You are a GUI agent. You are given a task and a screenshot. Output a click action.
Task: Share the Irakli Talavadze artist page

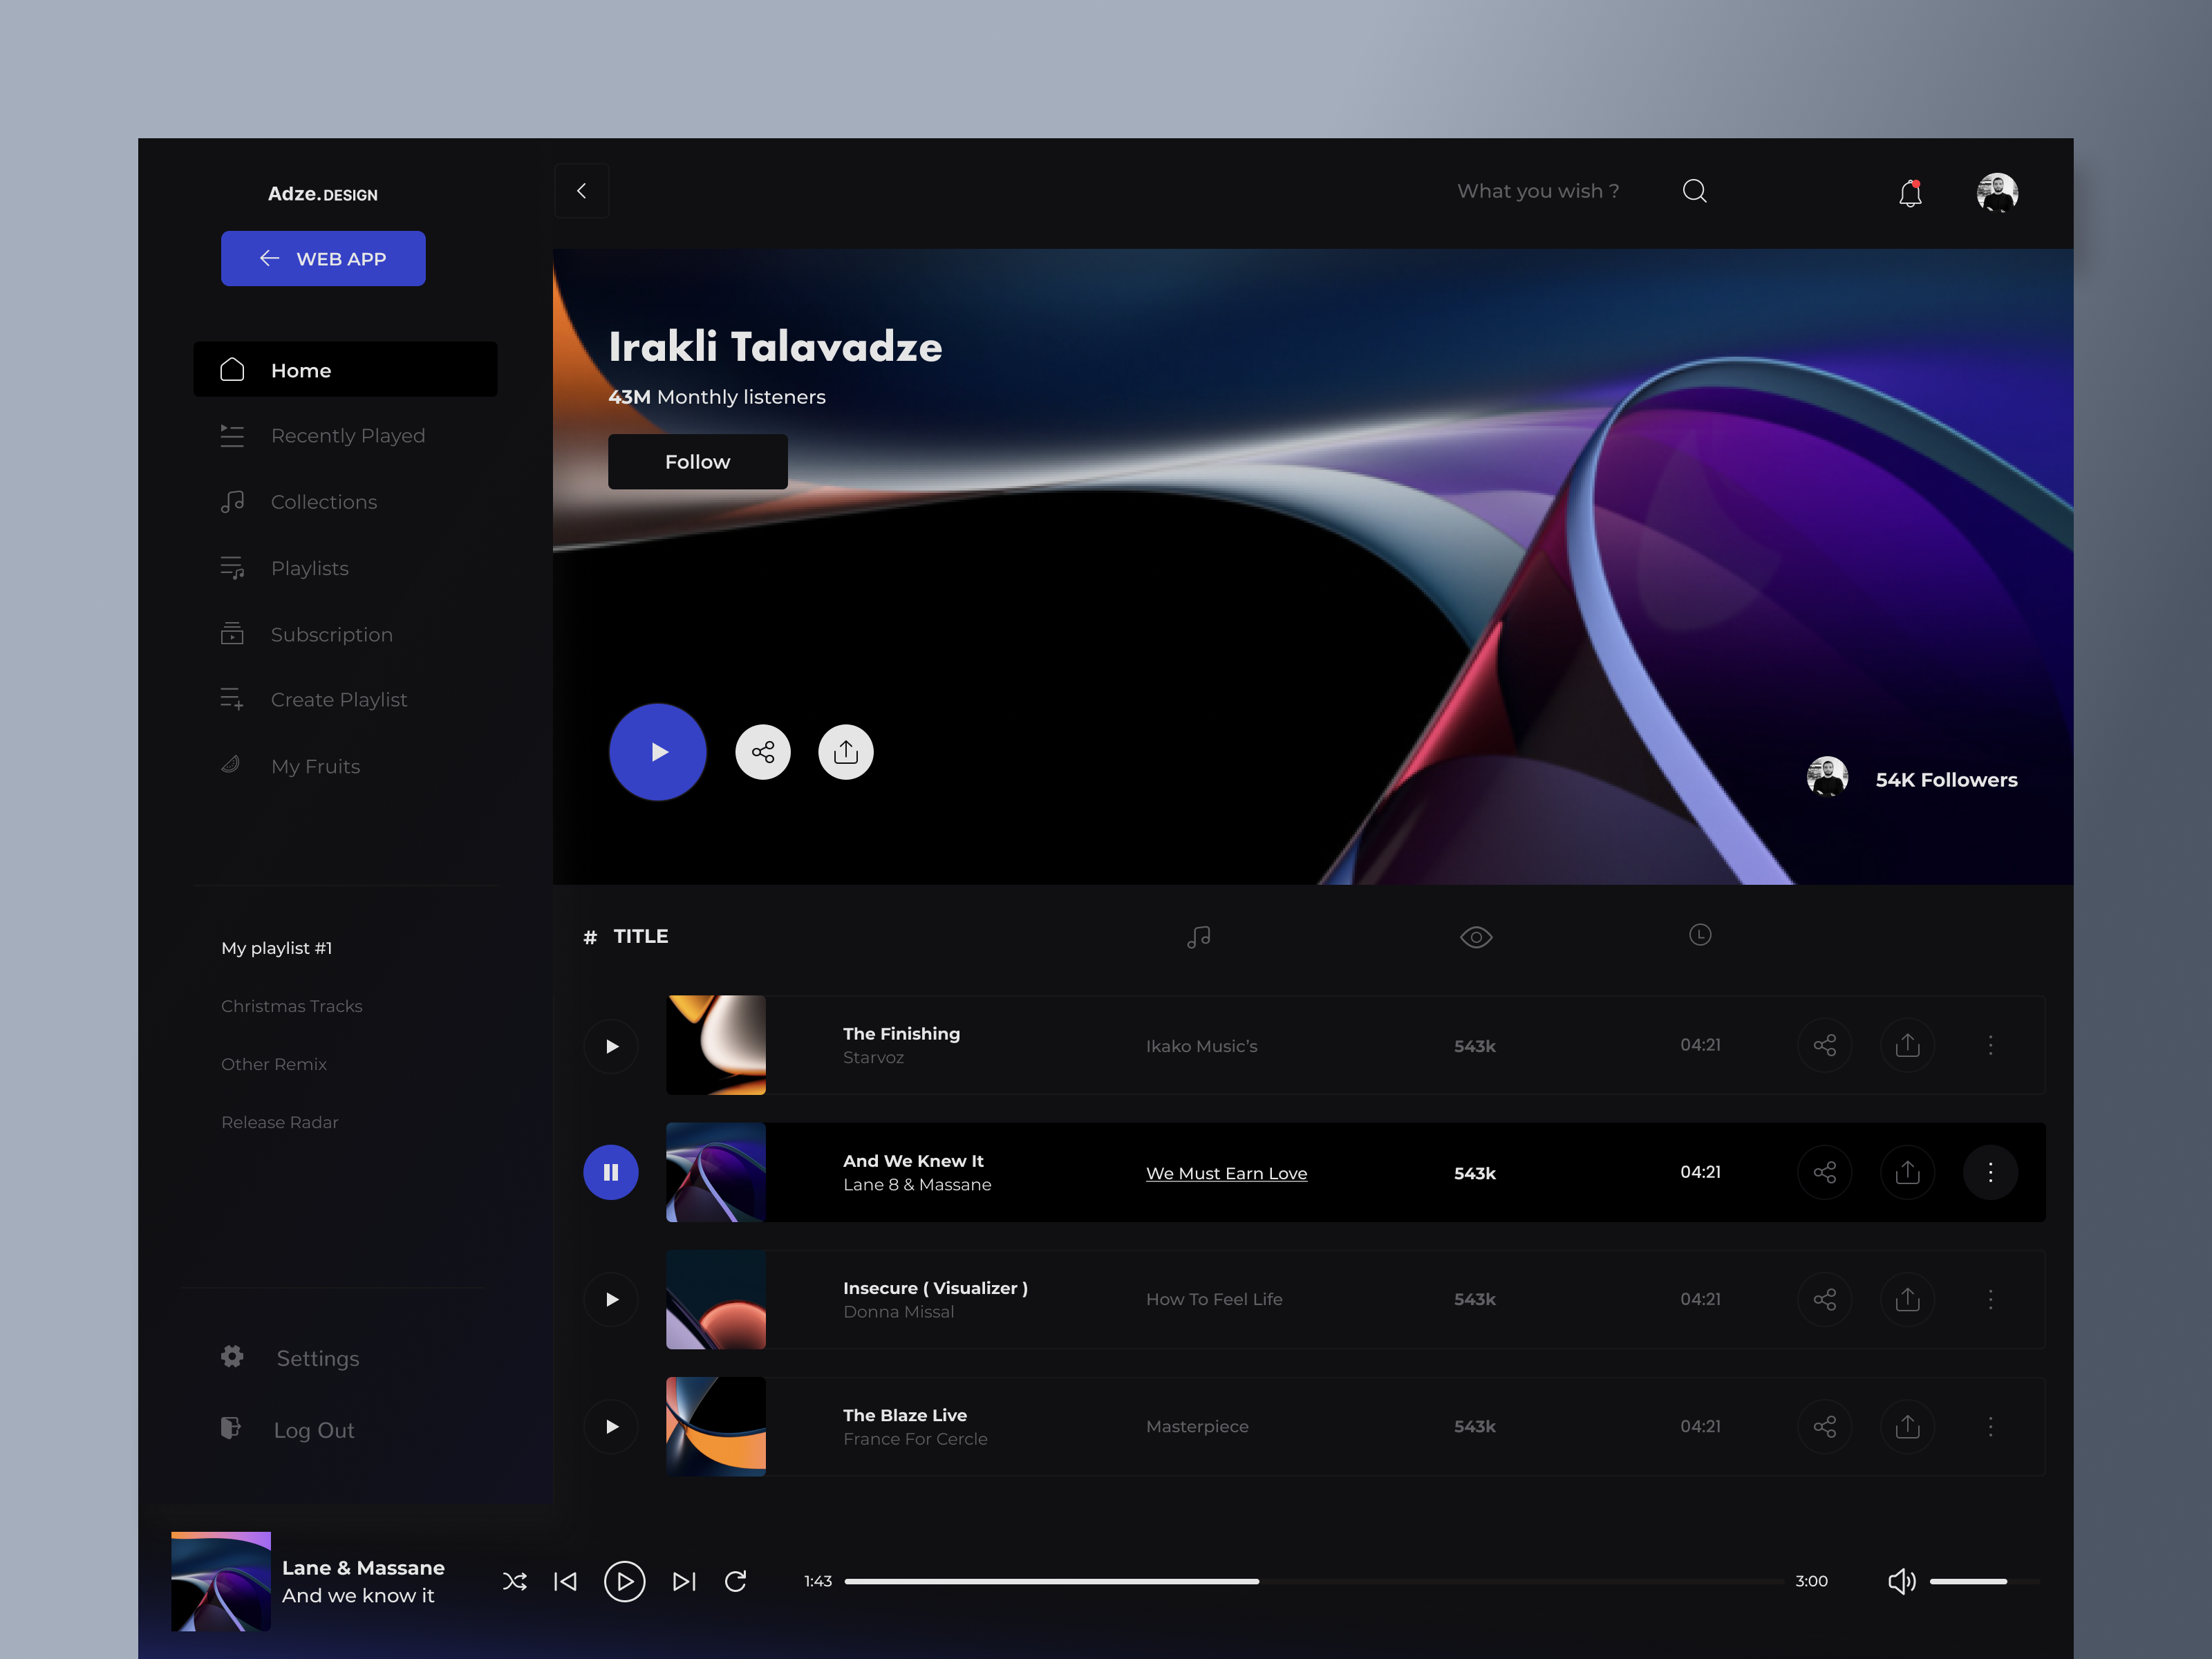763,751
